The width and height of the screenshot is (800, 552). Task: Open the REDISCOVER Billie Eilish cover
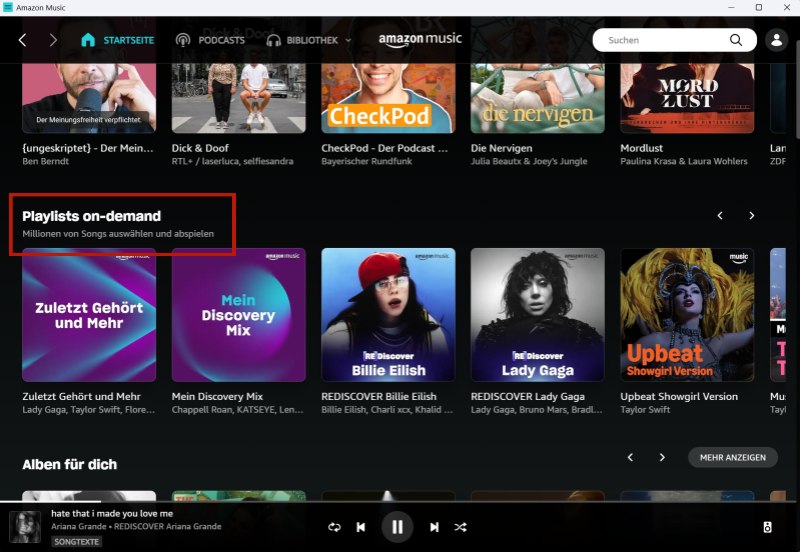[x=388, y=315]
